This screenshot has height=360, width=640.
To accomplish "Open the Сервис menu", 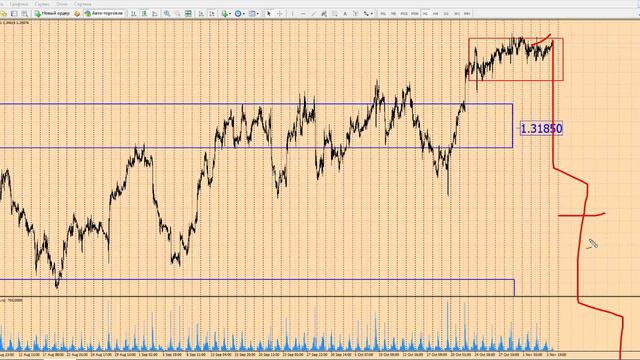I will 42,4.
